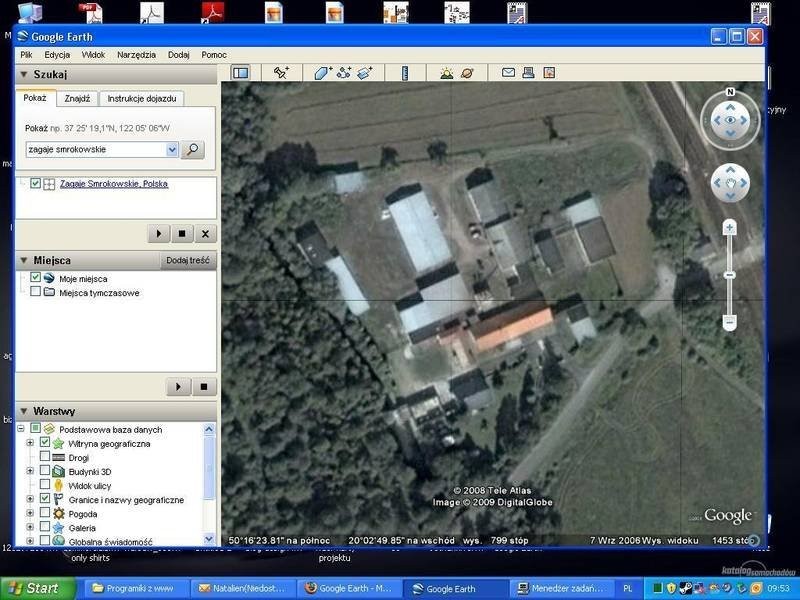Open the Edycja menu

pos(57,55)
